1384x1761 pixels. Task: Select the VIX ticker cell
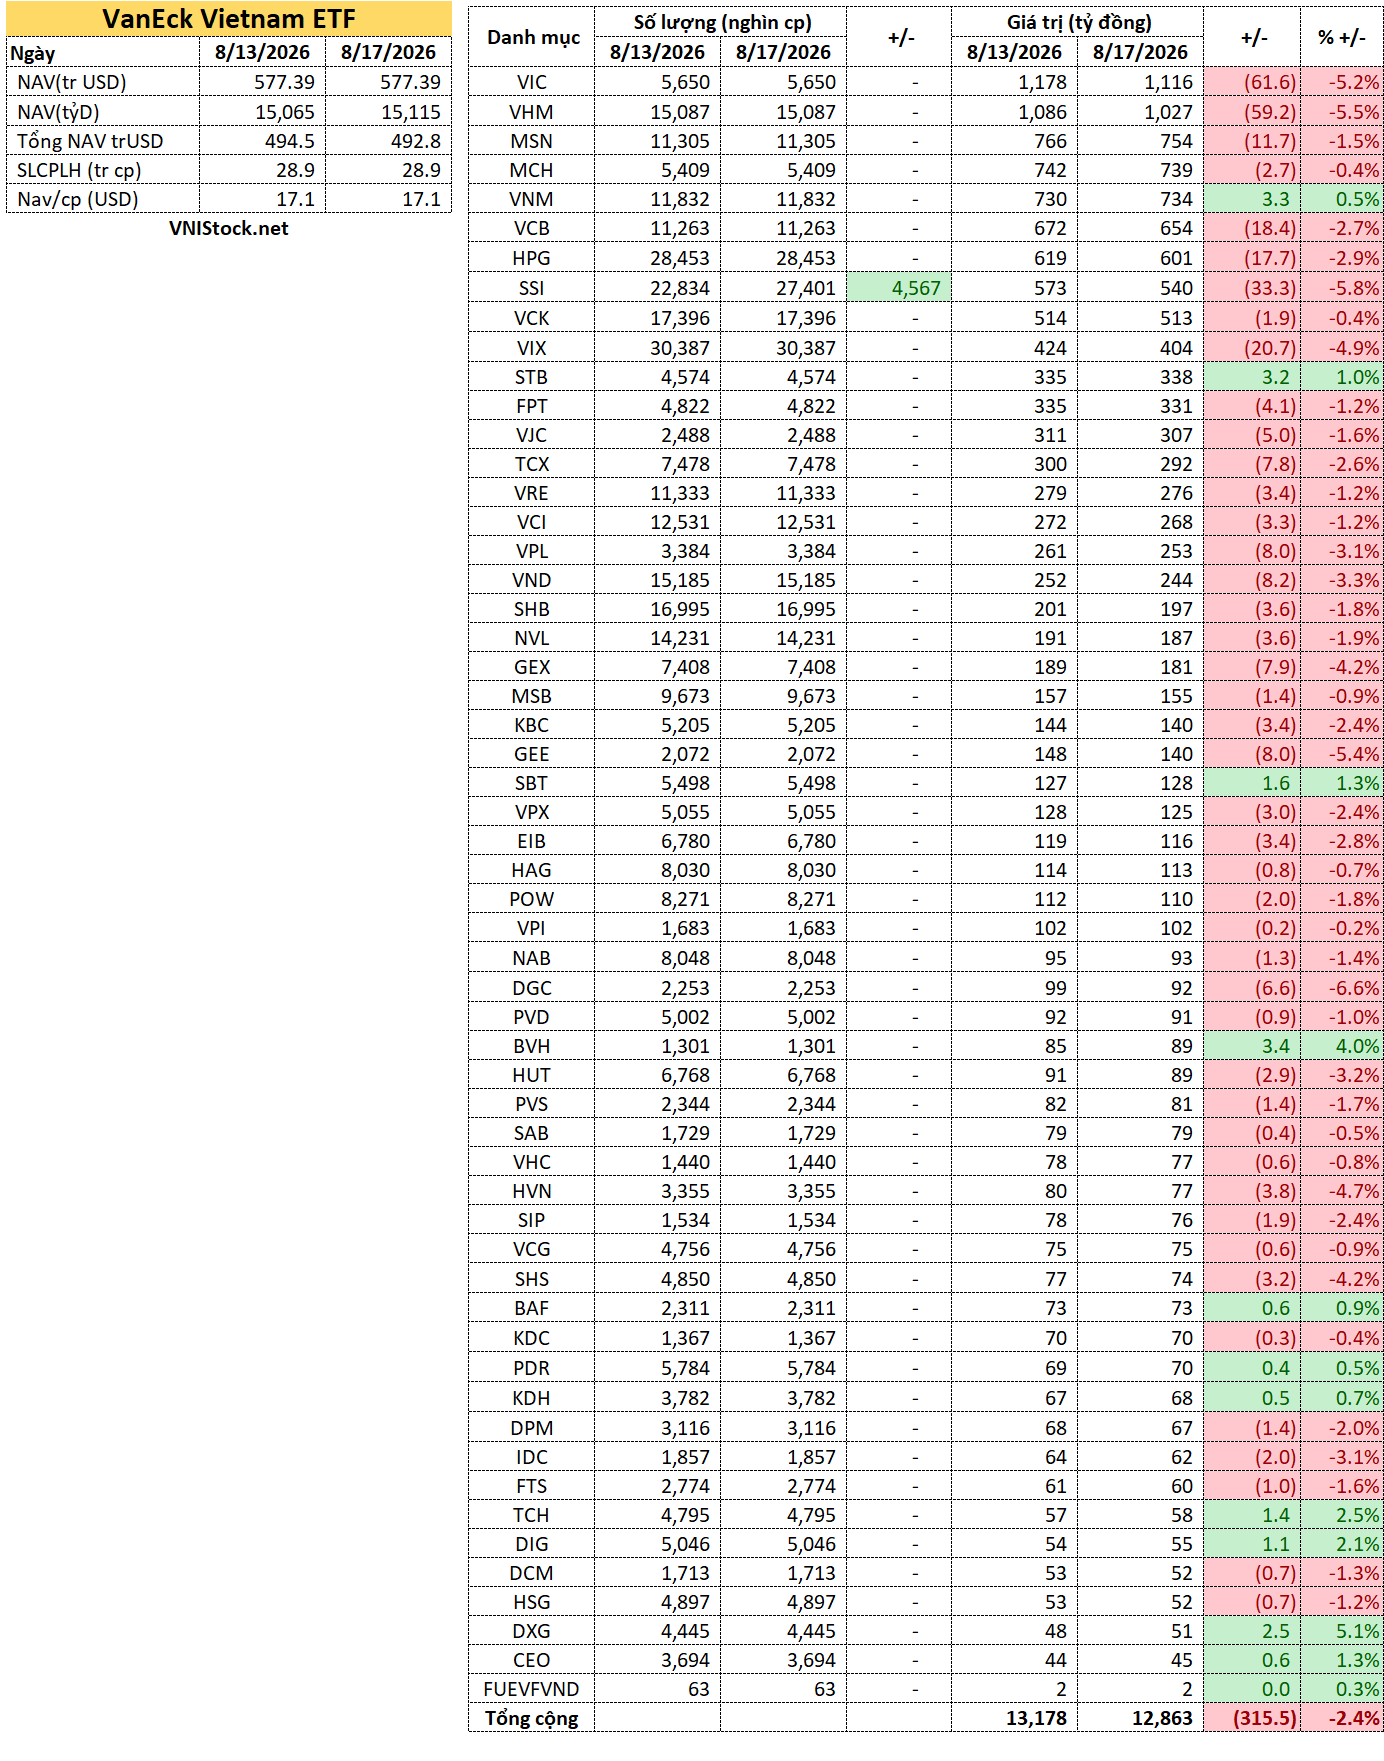pos(532,348)
